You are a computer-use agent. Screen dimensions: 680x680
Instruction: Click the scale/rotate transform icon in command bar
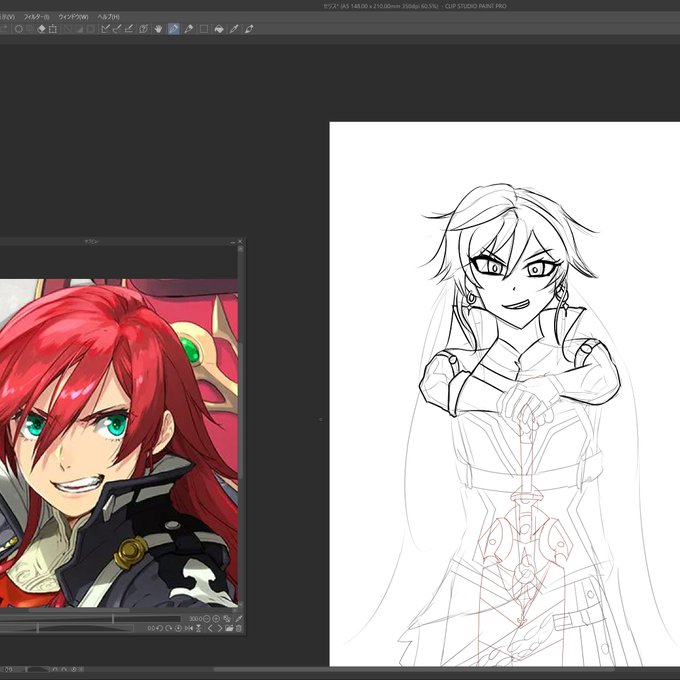(x=53, y=29)
